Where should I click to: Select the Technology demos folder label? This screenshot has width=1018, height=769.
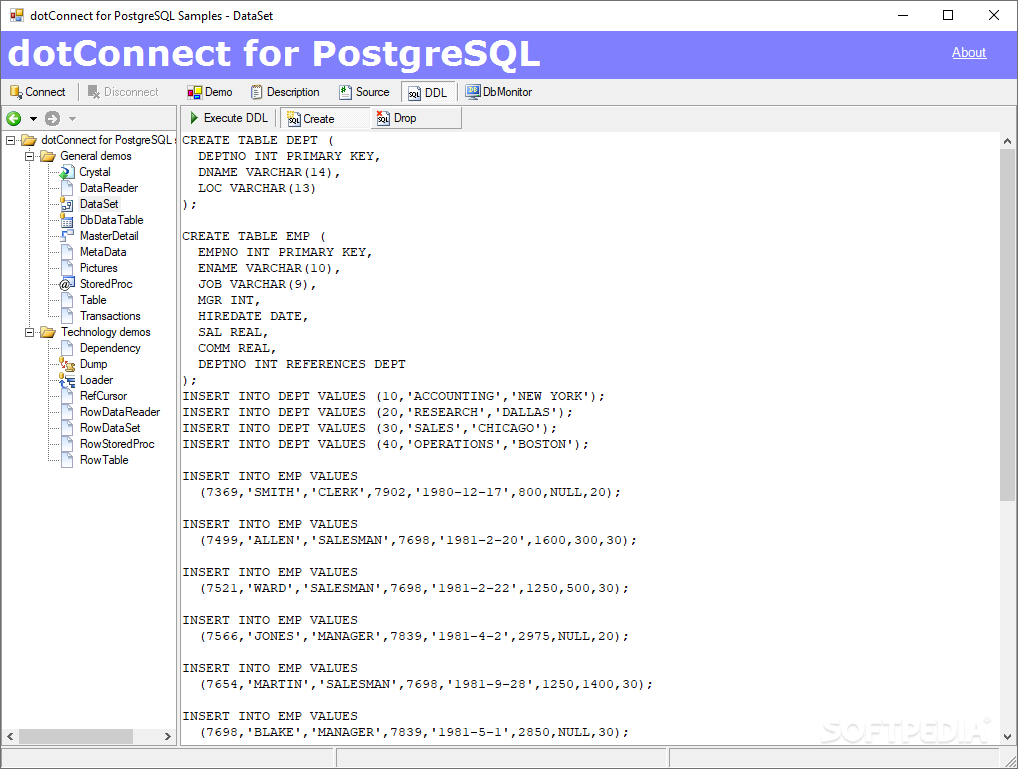105,333
